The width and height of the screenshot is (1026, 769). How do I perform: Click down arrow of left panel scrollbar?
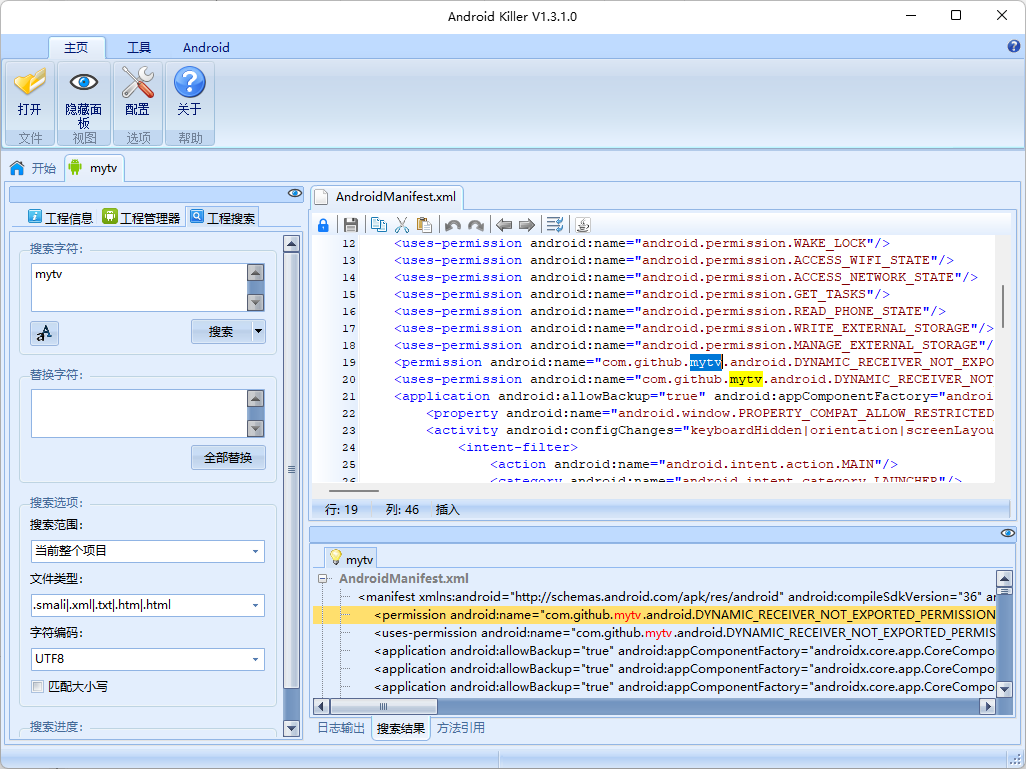click(292, 728)
